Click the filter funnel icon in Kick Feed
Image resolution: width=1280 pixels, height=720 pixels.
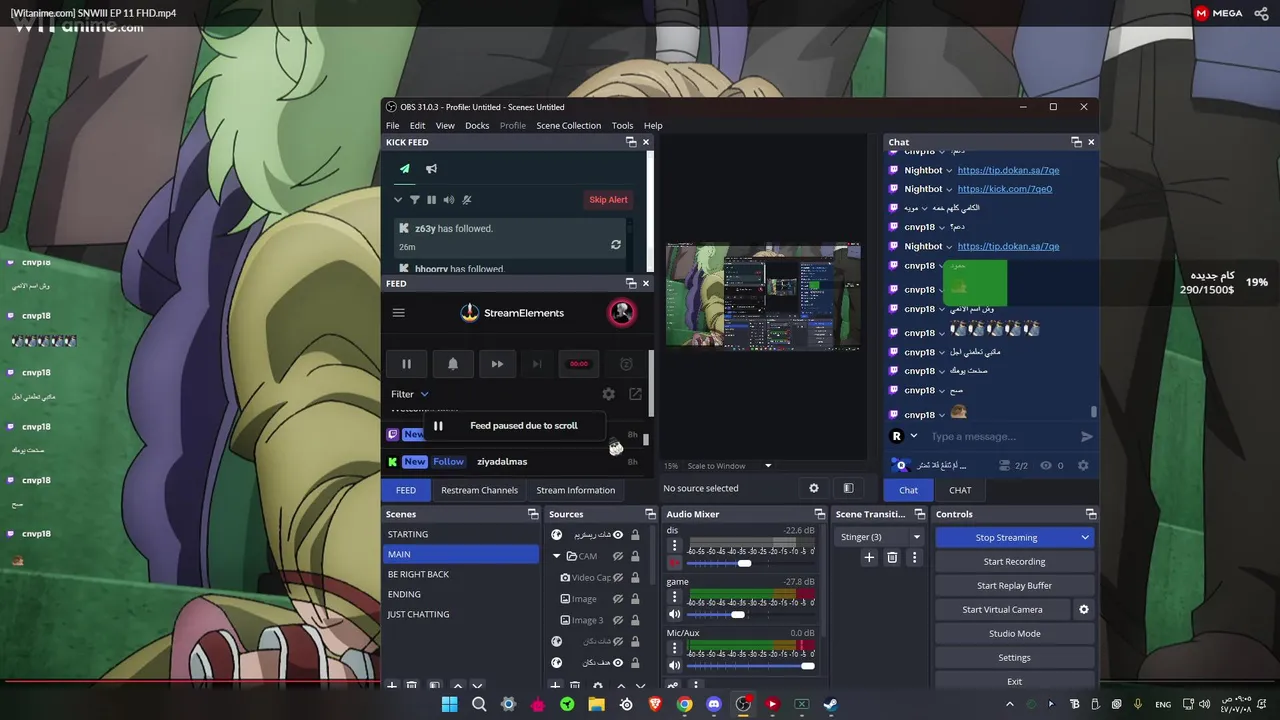pos(415,200)
